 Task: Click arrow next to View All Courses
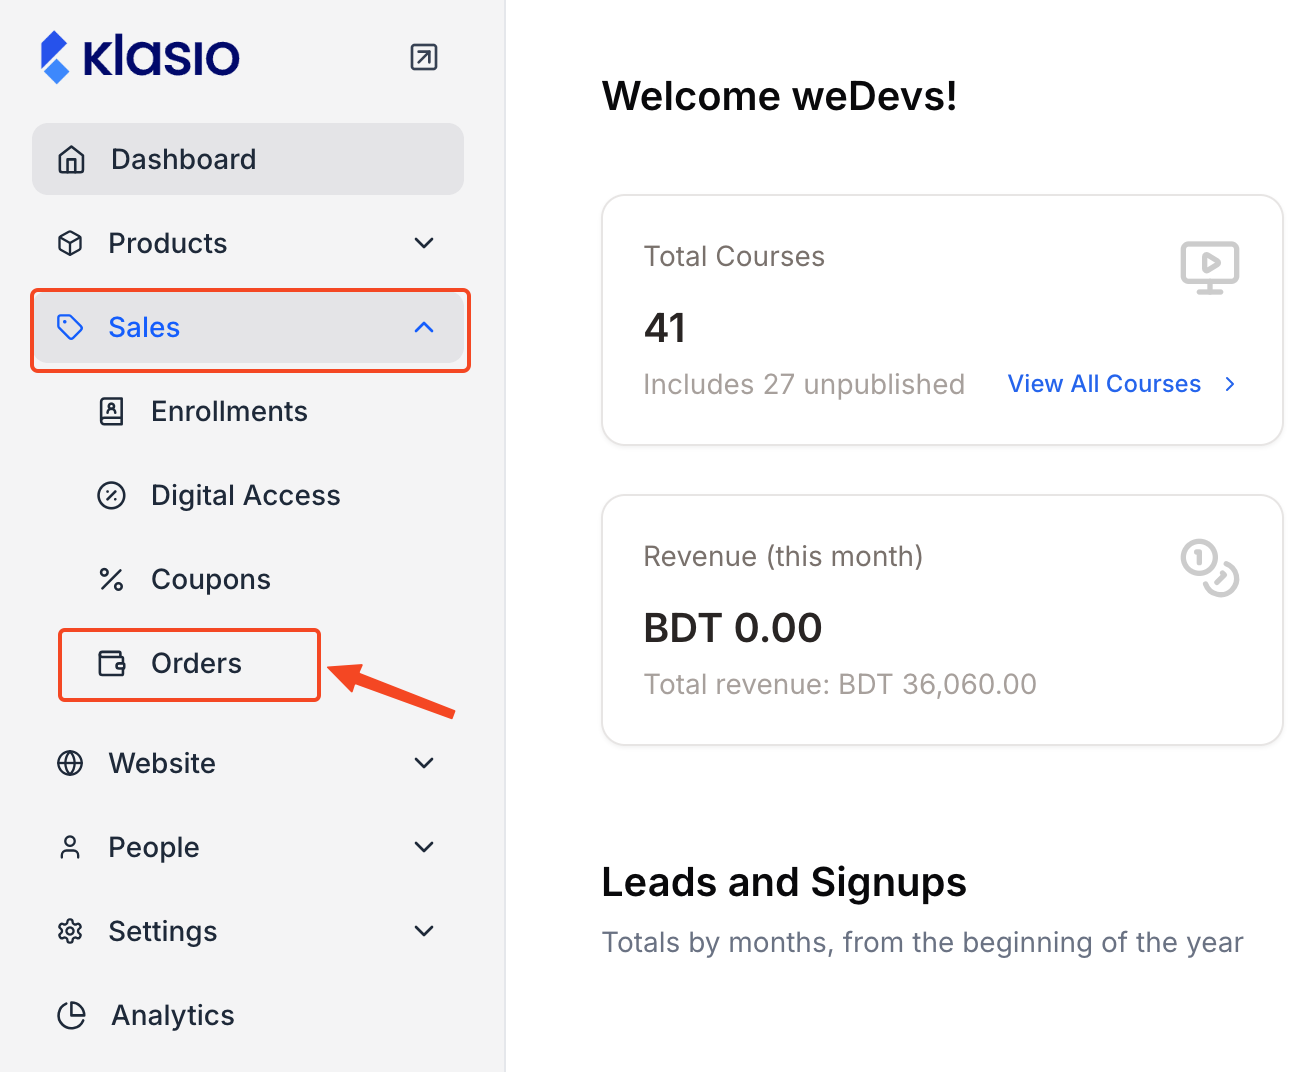[1230, 384]
